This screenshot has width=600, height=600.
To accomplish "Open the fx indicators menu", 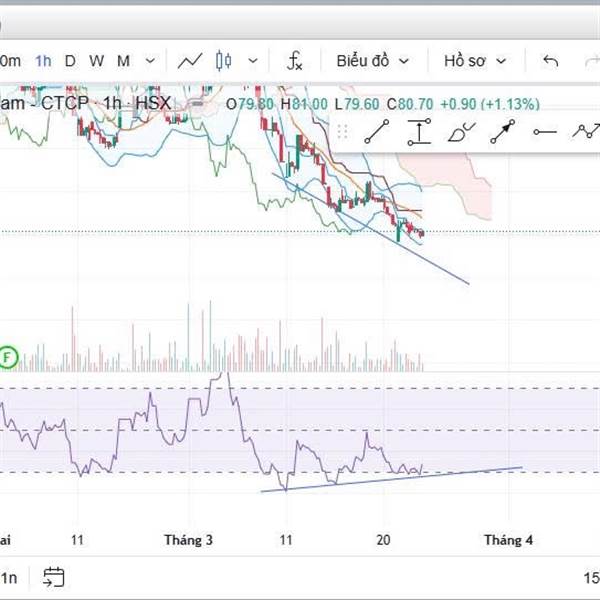I will (x=295, y=61).
